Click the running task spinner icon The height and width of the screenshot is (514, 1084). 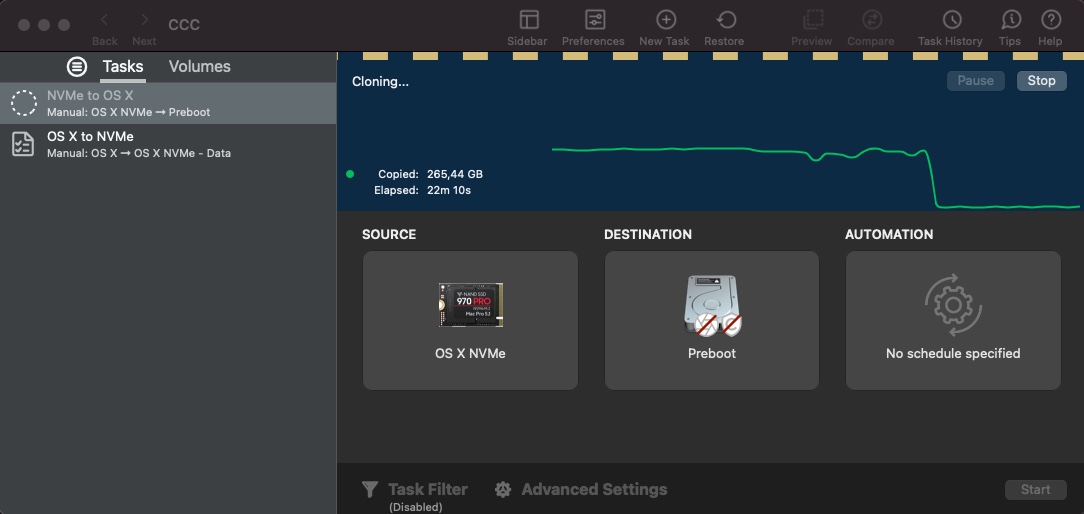click(x=24, y=103)
